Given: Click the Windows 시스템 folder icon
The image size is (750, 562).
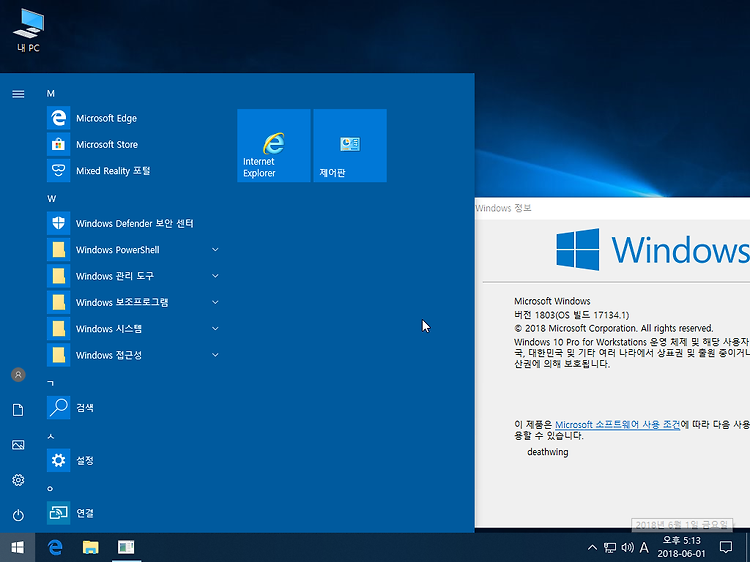Looking at the screenshot, I should [58, 329].
